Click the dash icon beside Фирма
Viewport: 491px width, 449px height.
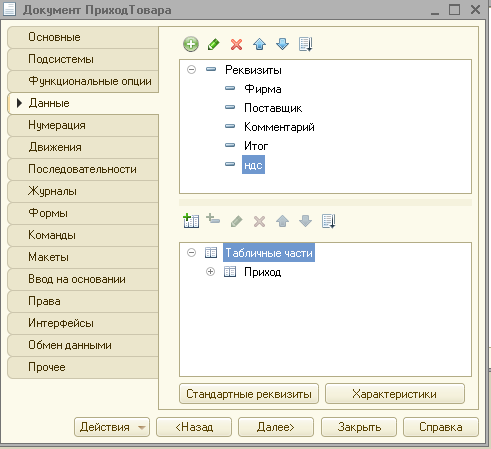(230, 88)
